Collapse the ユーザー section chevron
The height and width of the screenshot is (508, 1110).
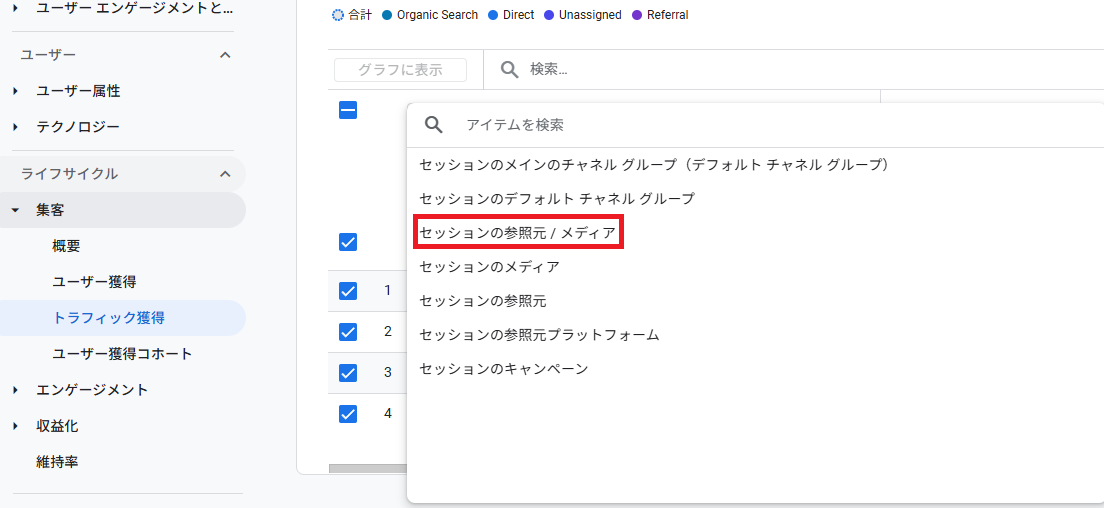point(225,54)
